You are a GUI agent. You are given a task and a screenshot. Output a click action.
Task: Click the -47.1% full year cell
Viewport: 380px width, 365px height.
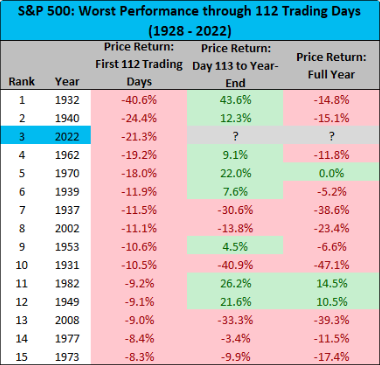pos(331,265)
